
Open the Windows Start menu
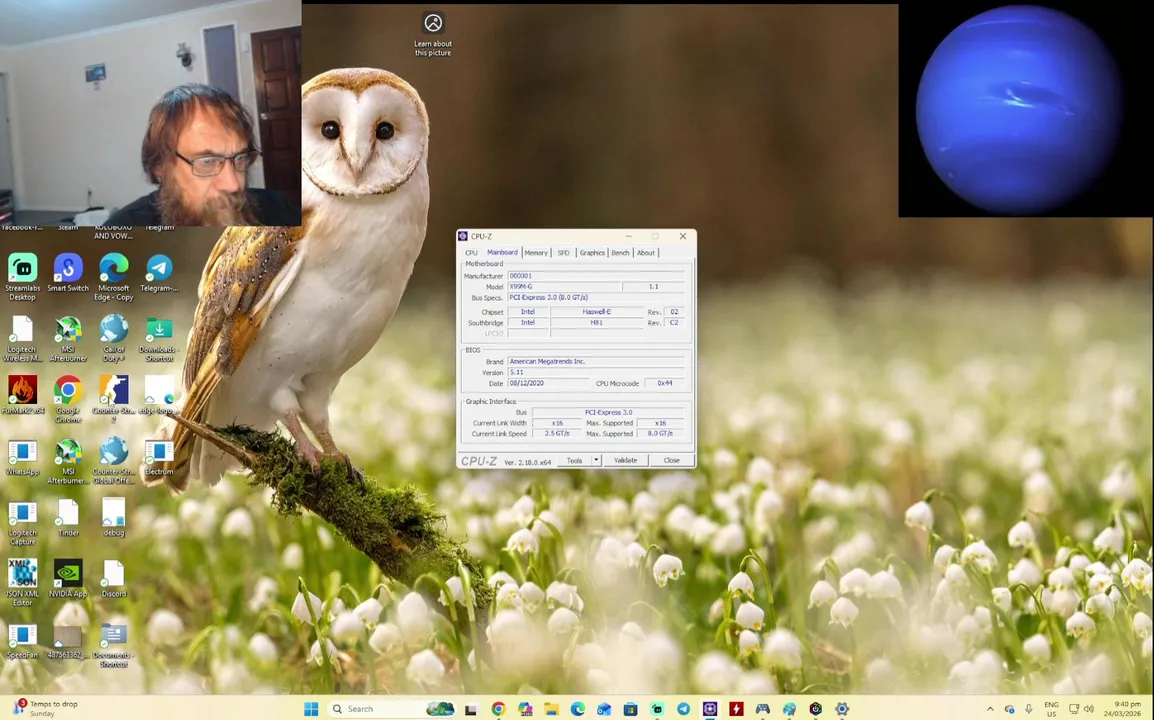point(311,708)
